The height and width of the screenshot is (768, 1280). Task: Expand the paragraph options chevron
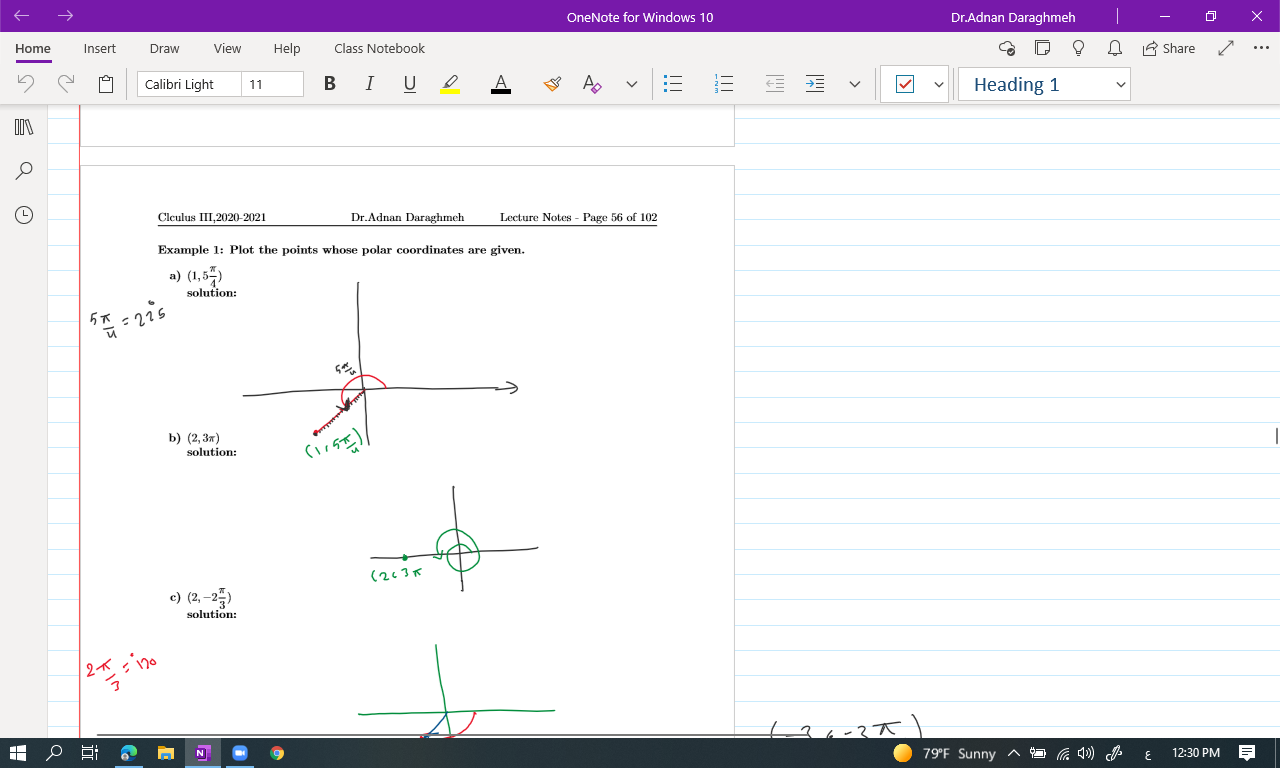click(855, 84)
